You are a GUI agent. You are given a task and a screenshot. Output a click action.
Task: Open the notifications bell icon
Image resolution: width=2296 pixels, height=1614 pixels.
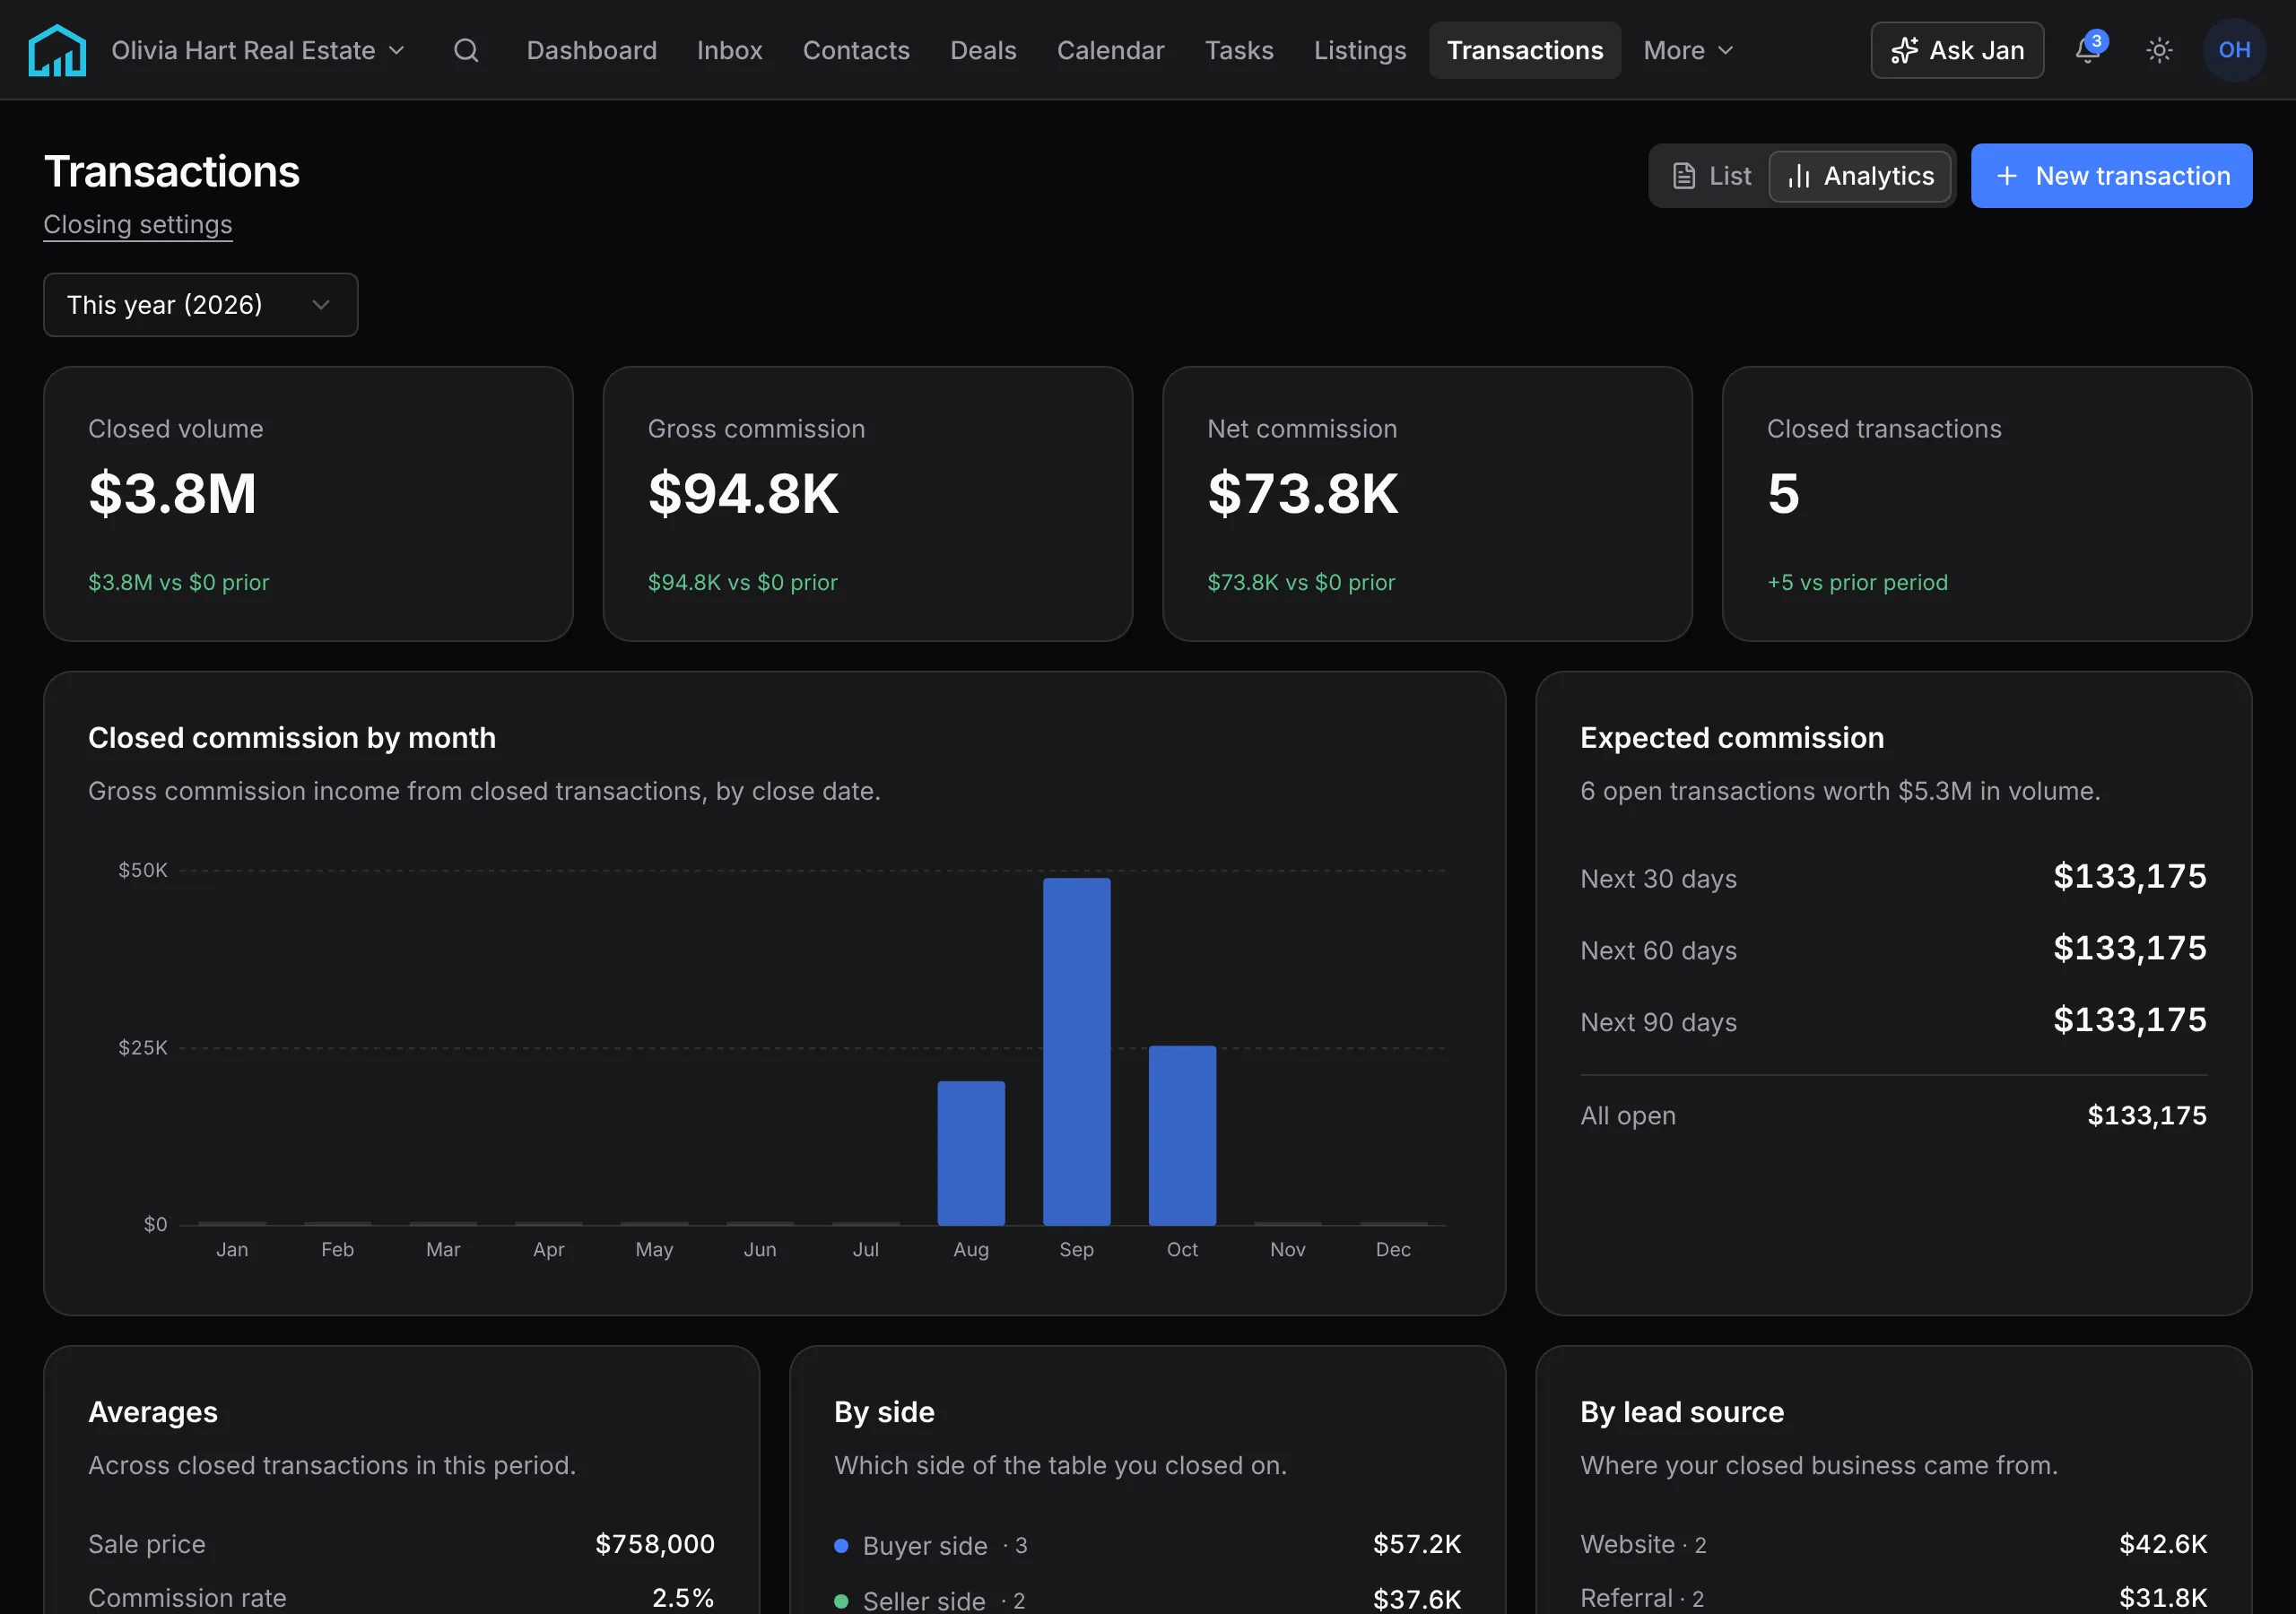tap(2088, 50)
